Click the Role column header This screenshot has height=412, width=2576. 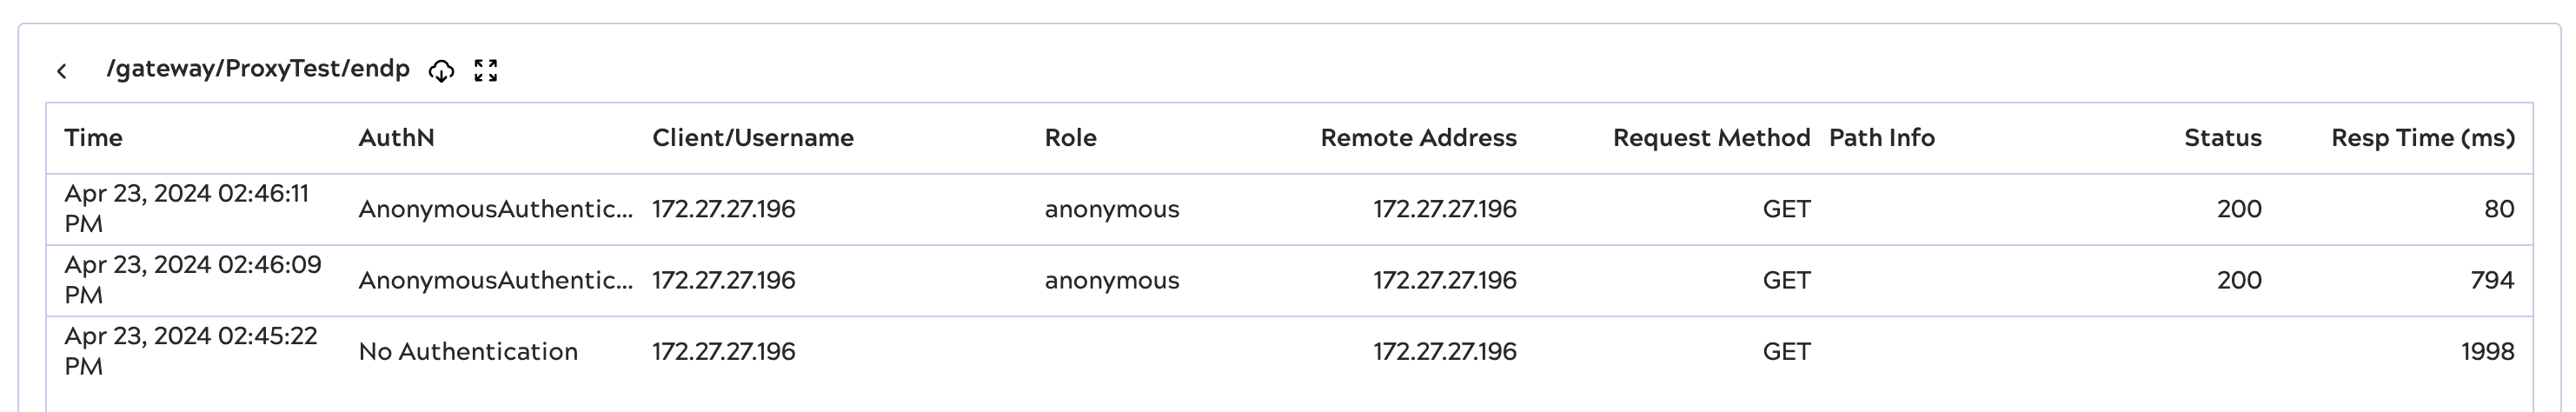point(1070,138)
